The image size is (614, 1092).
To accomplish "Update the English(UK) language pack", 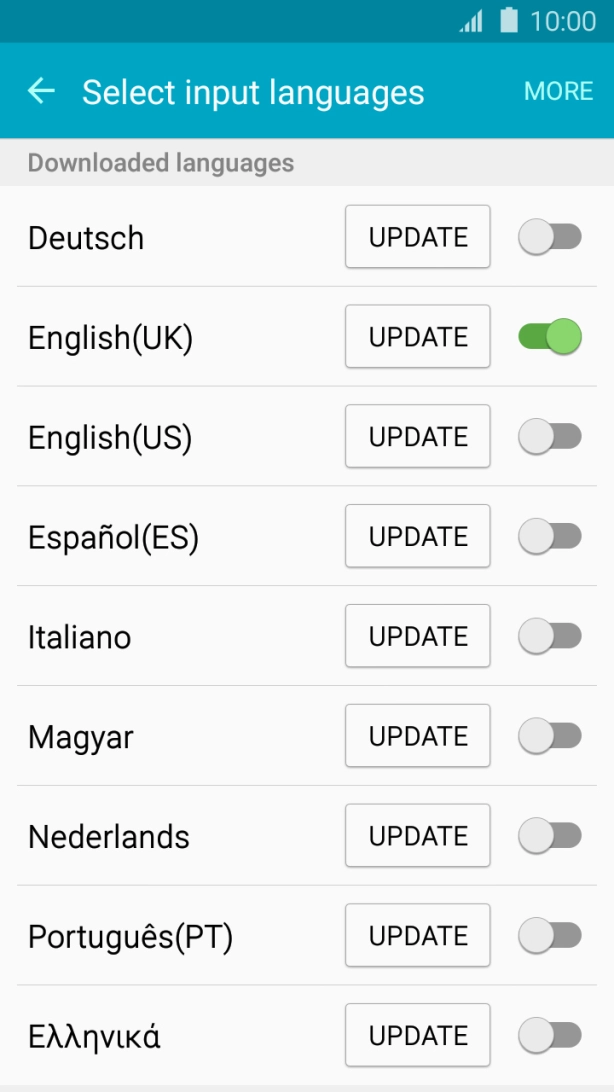I will [x=417, y=336].
